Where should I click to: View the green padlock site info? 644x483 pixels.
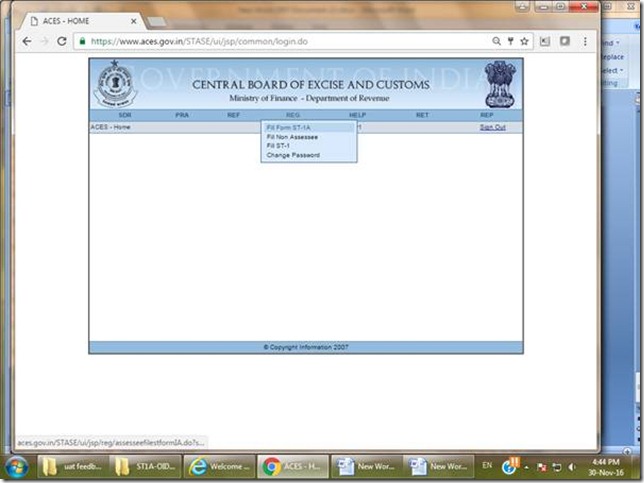point(83,41)
